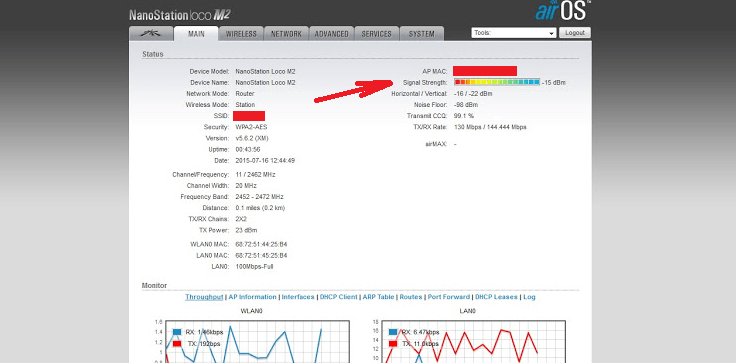Open the SERVICES tab
This screenshot has width=736, height=363.
click(376, 34)
